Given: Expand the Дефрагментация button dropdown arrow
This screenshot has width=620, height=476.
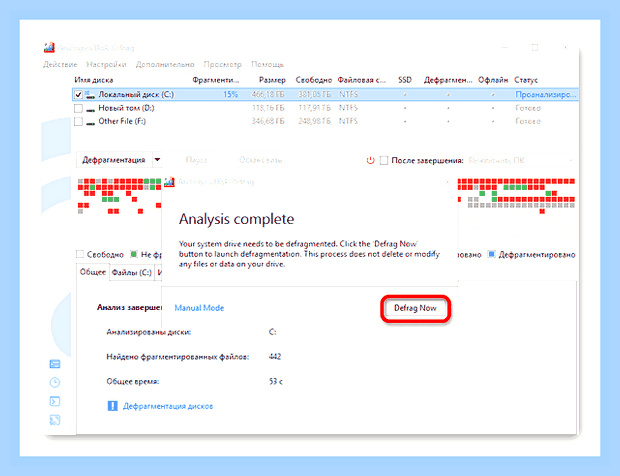Looking at the screenshot, I should (x=157, y=160).
